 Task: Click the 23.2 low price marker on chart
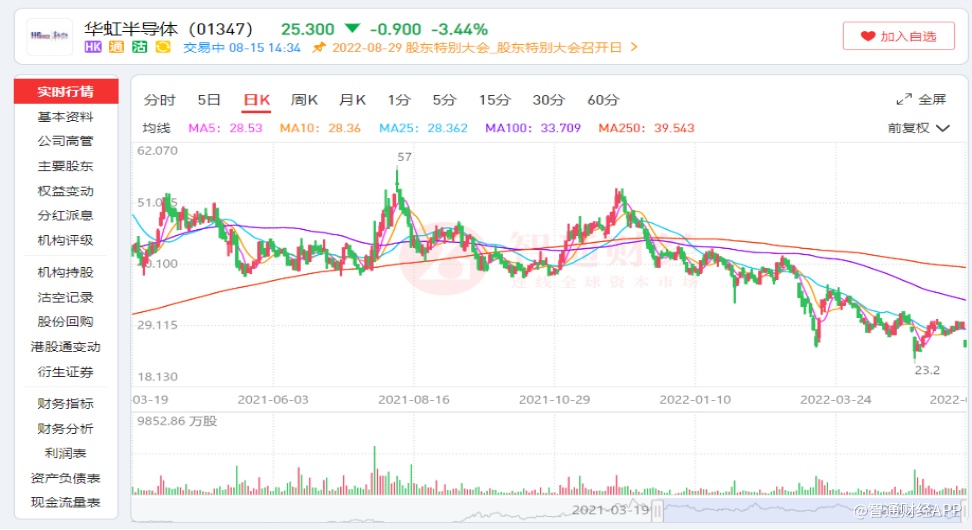click(927, 370)
